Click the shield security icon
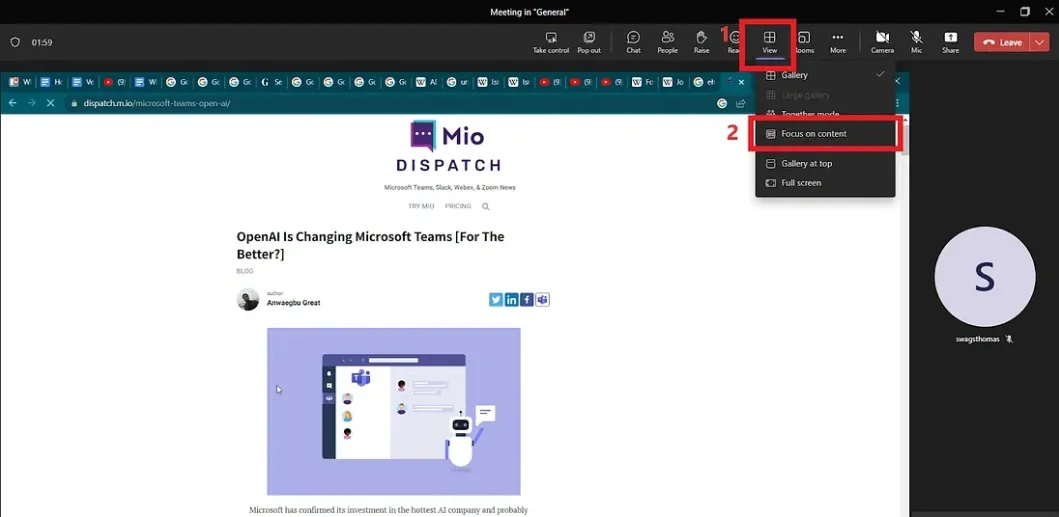This screenshot has width=1059, height=517. pyautogui.click(x=15, y=43)
